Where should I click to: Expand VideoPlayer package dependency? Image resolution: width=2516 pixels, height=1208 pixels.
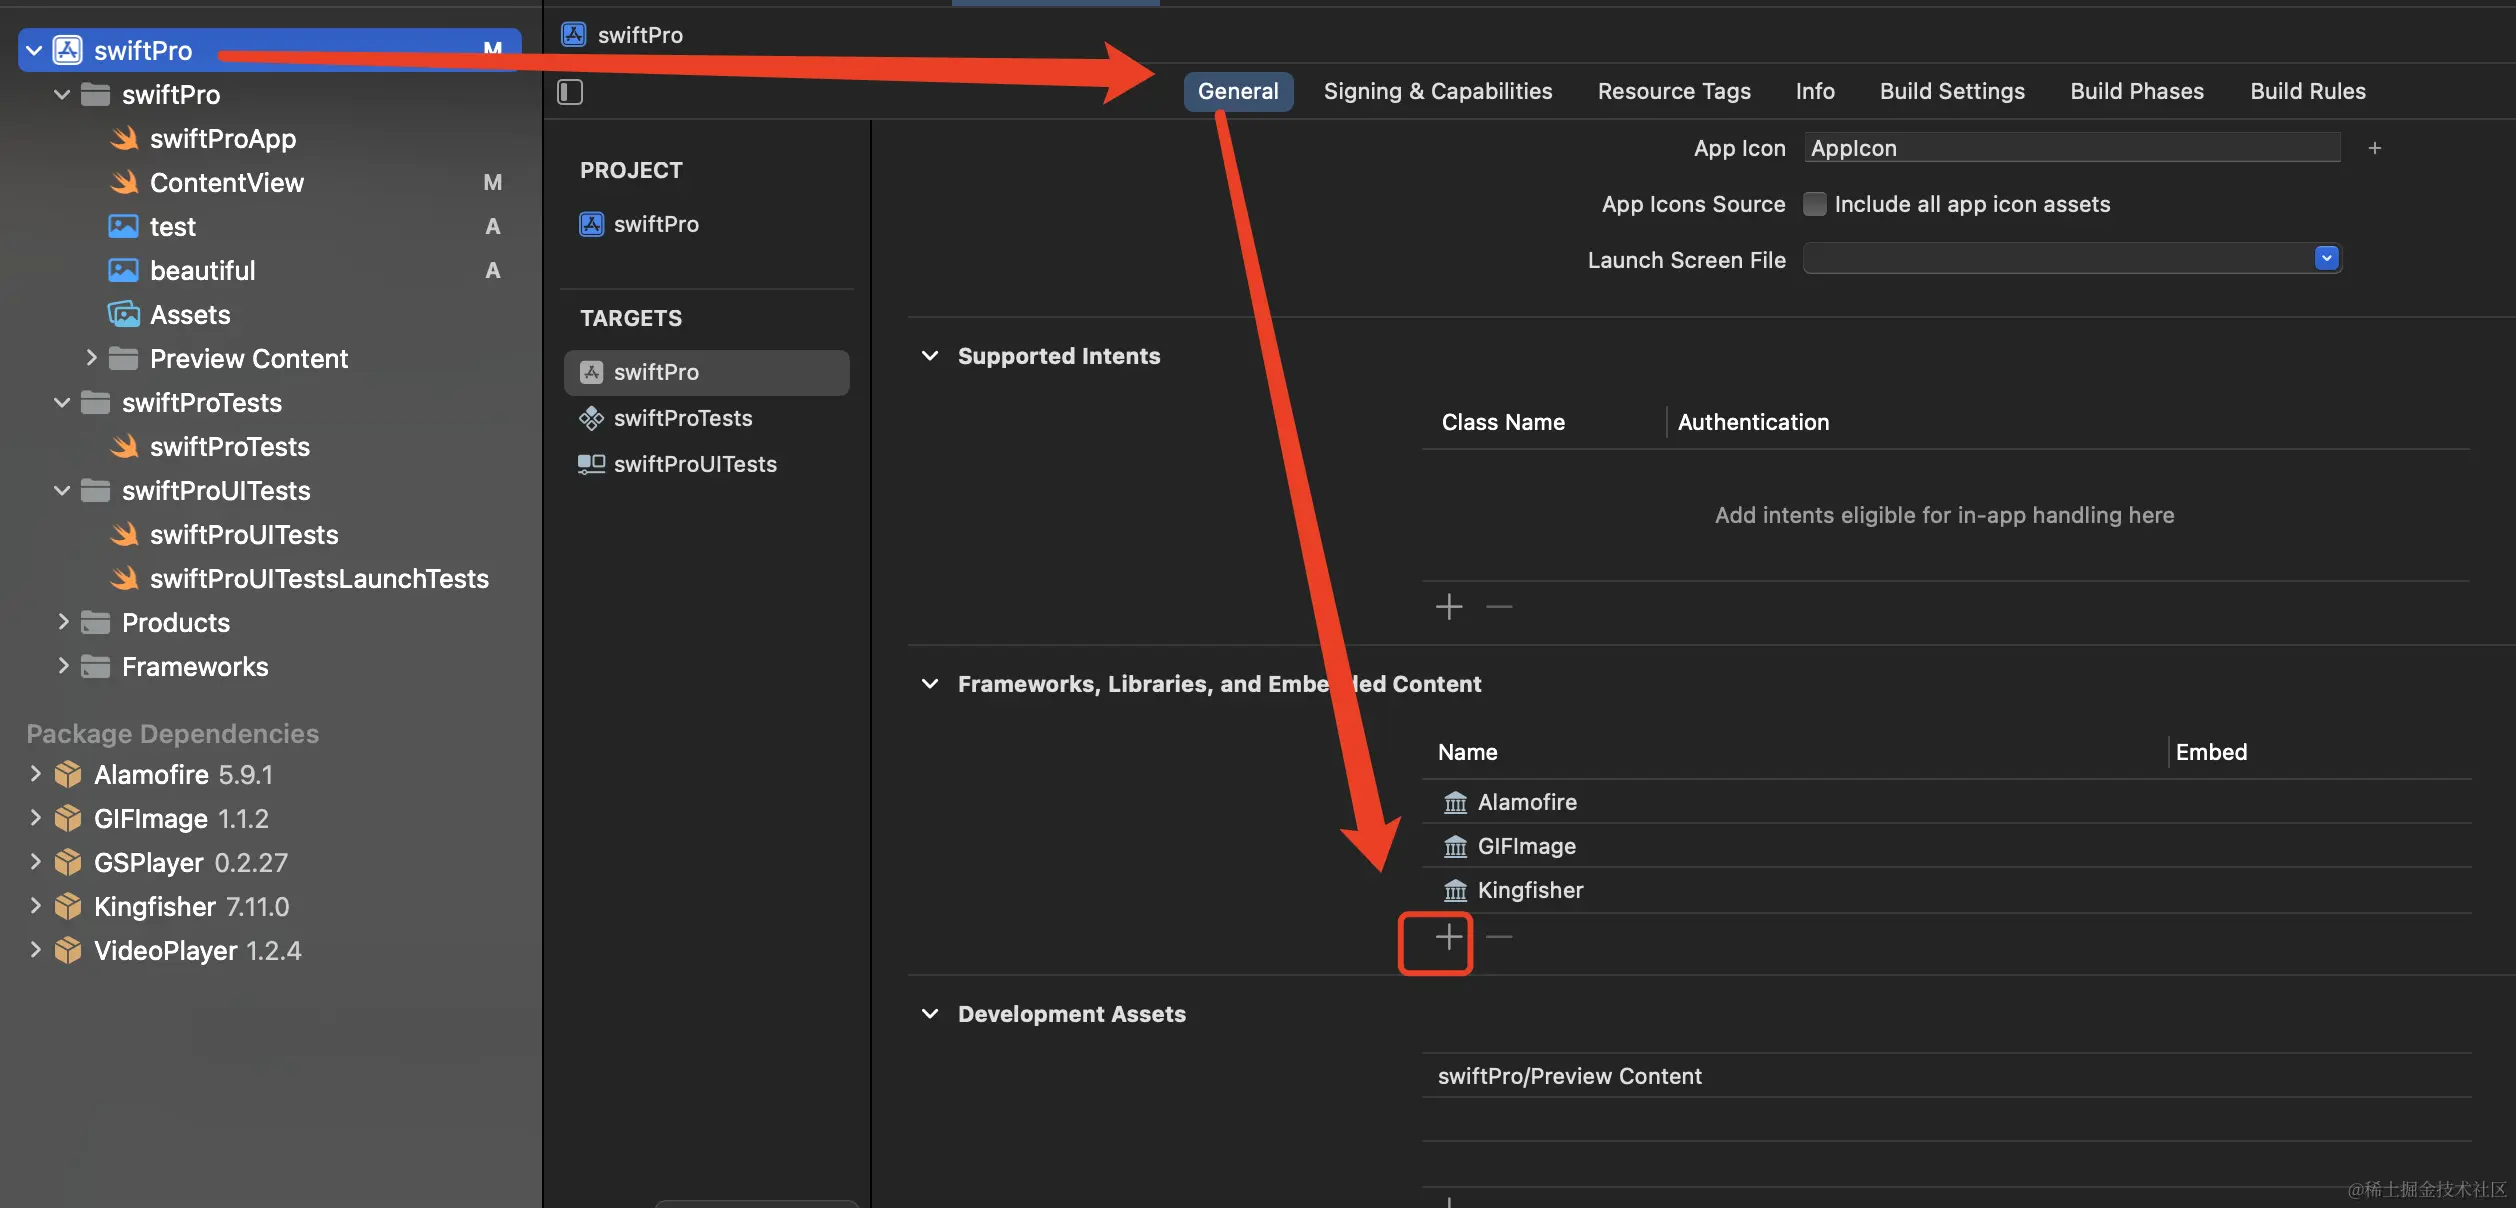[x=35, y=950]
